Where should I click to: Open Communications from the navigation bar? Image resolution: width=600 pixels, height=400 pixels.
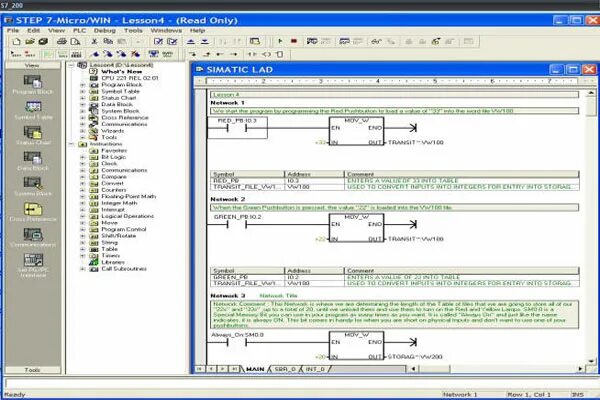point(33,237)
